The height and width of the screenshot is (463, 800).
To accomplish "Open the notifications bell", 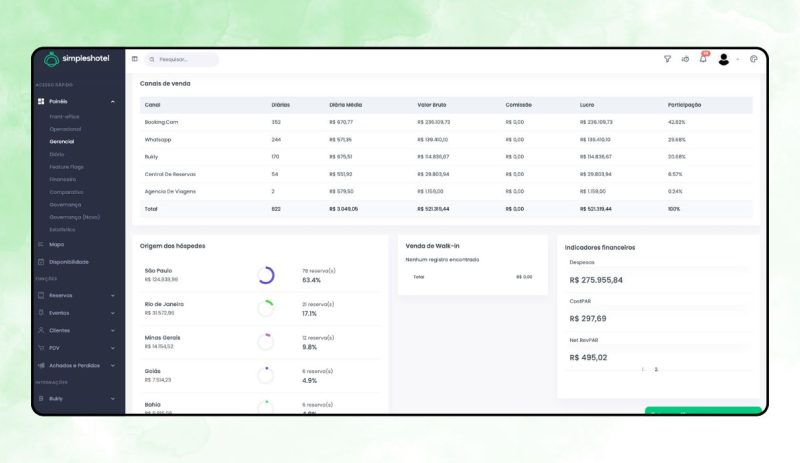I will [702, 59].
